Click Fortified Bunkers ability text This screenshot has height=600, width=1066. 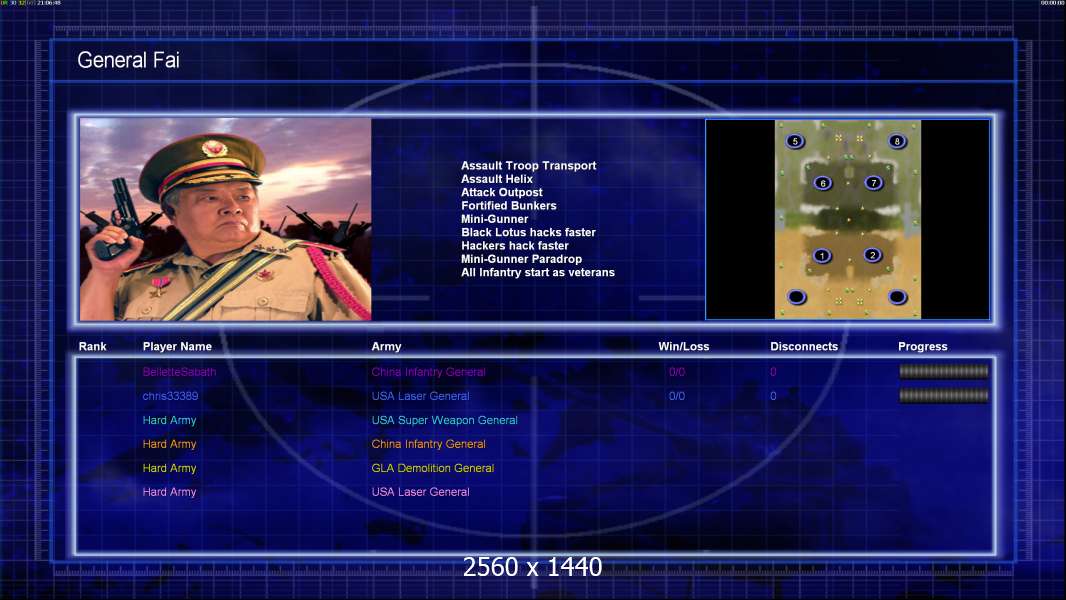click(x=509, y=205)
